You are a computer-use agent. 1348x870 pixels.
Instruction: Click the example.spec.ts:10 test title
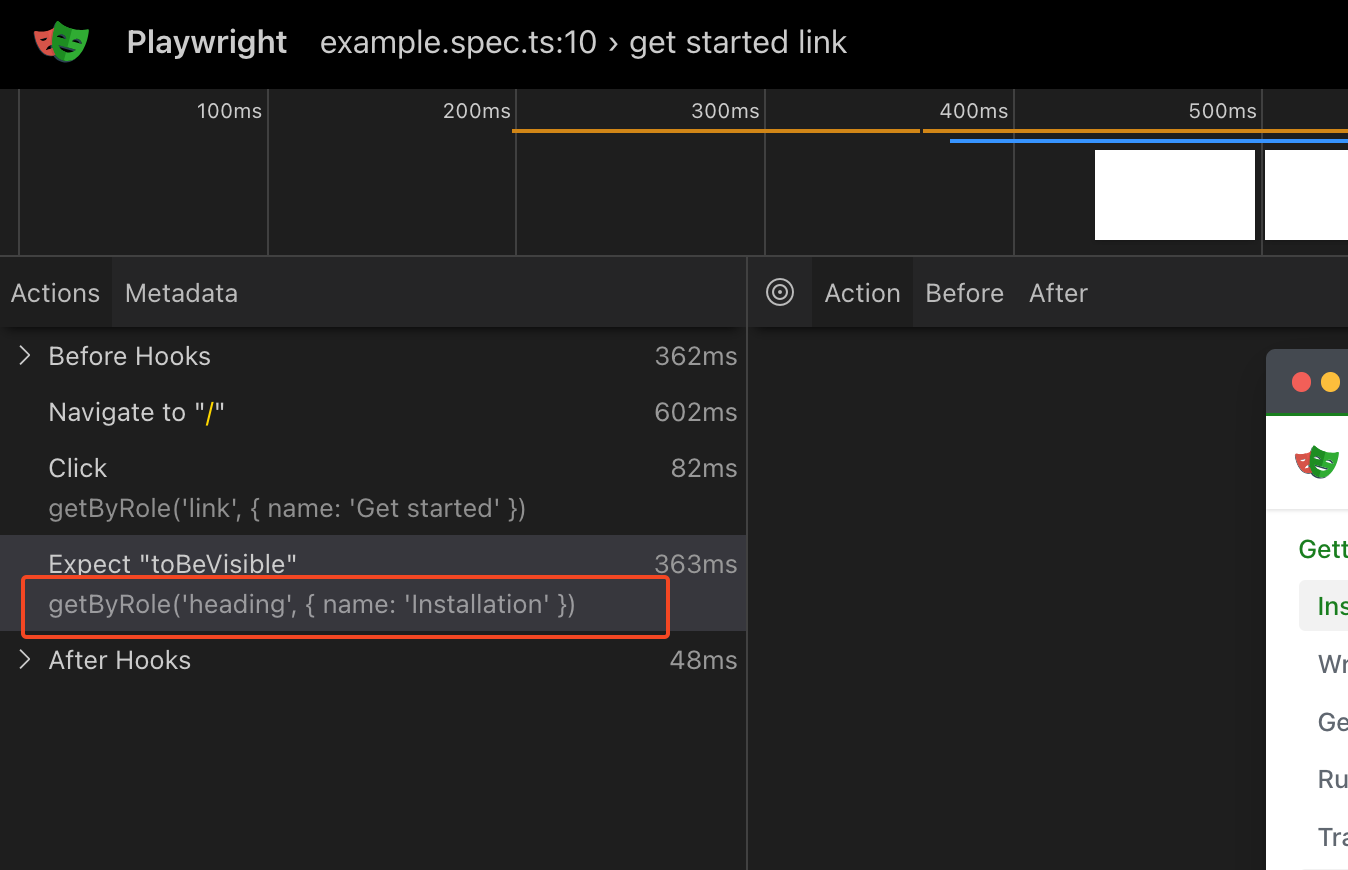coord(583,42)
